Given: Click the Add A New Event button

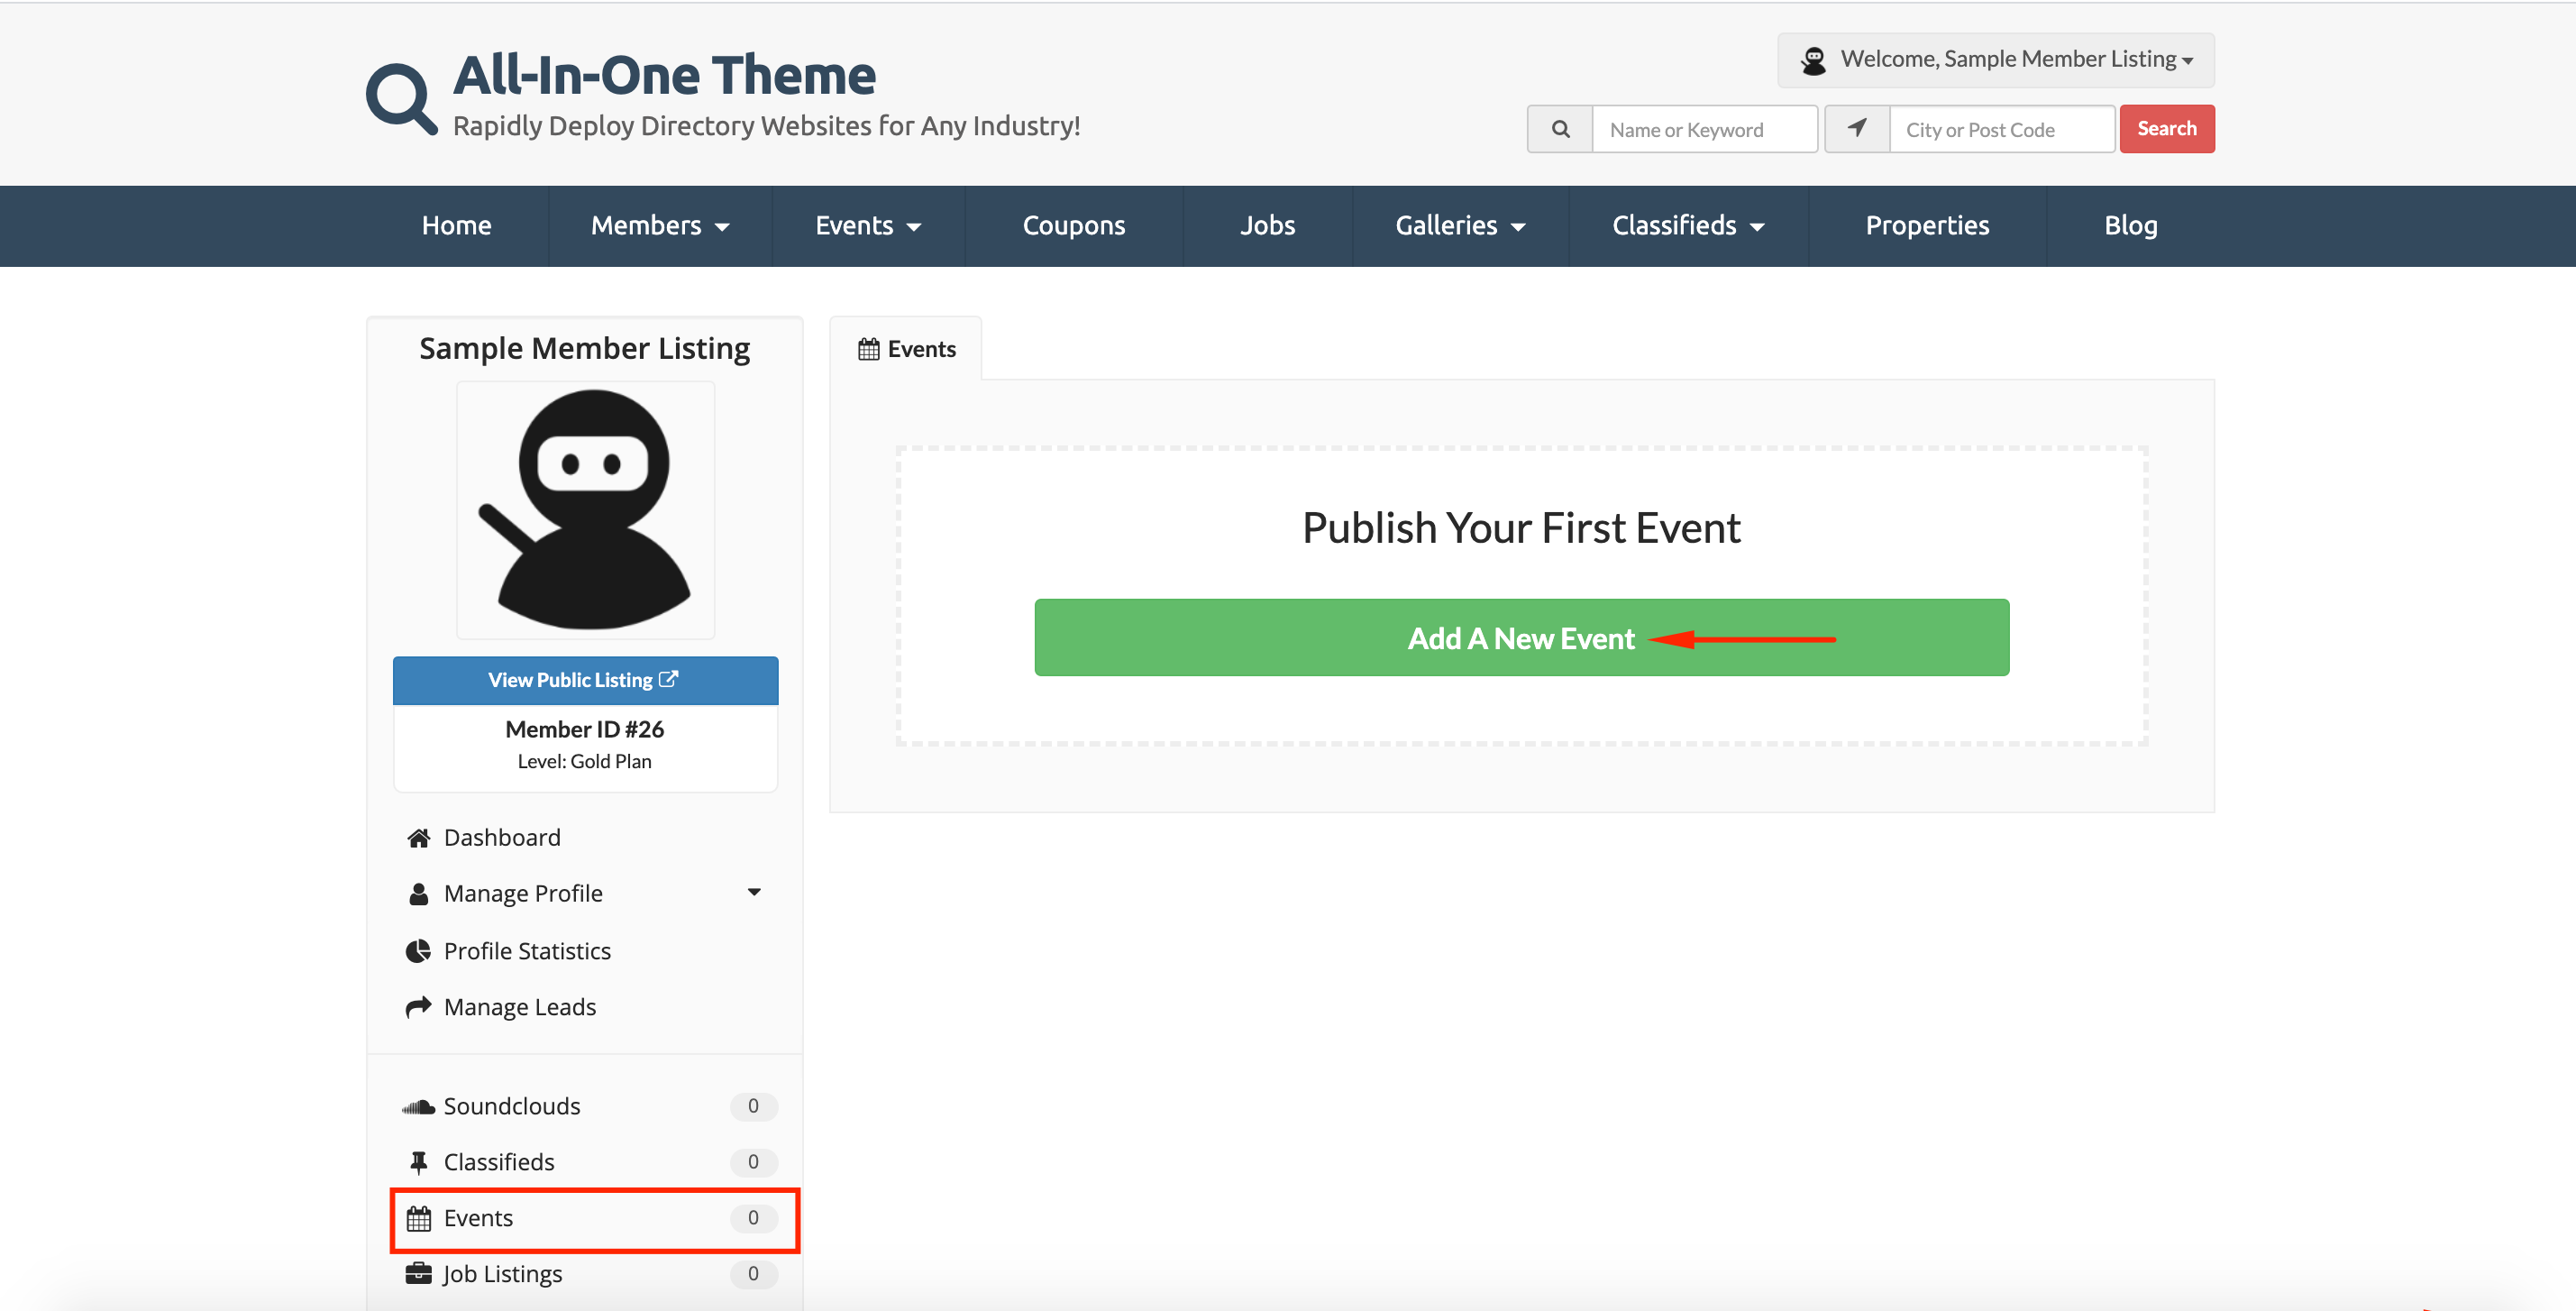Looking at the screenshot, I should click(x=1520, y=638).
